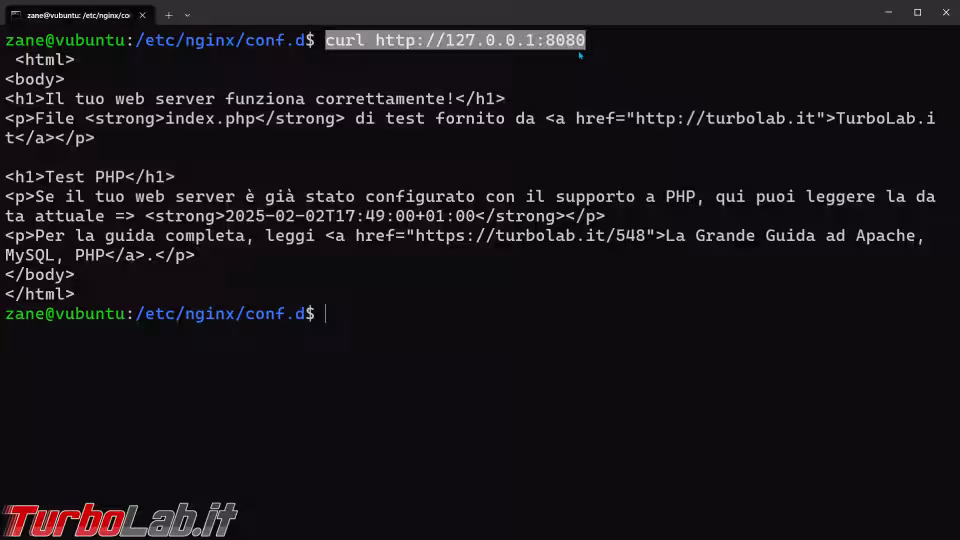The image size is (960, 540).
Task: Click the 2025-02-02T17:49:00+01:00 timestamp
Action: (x=350, y=216)
